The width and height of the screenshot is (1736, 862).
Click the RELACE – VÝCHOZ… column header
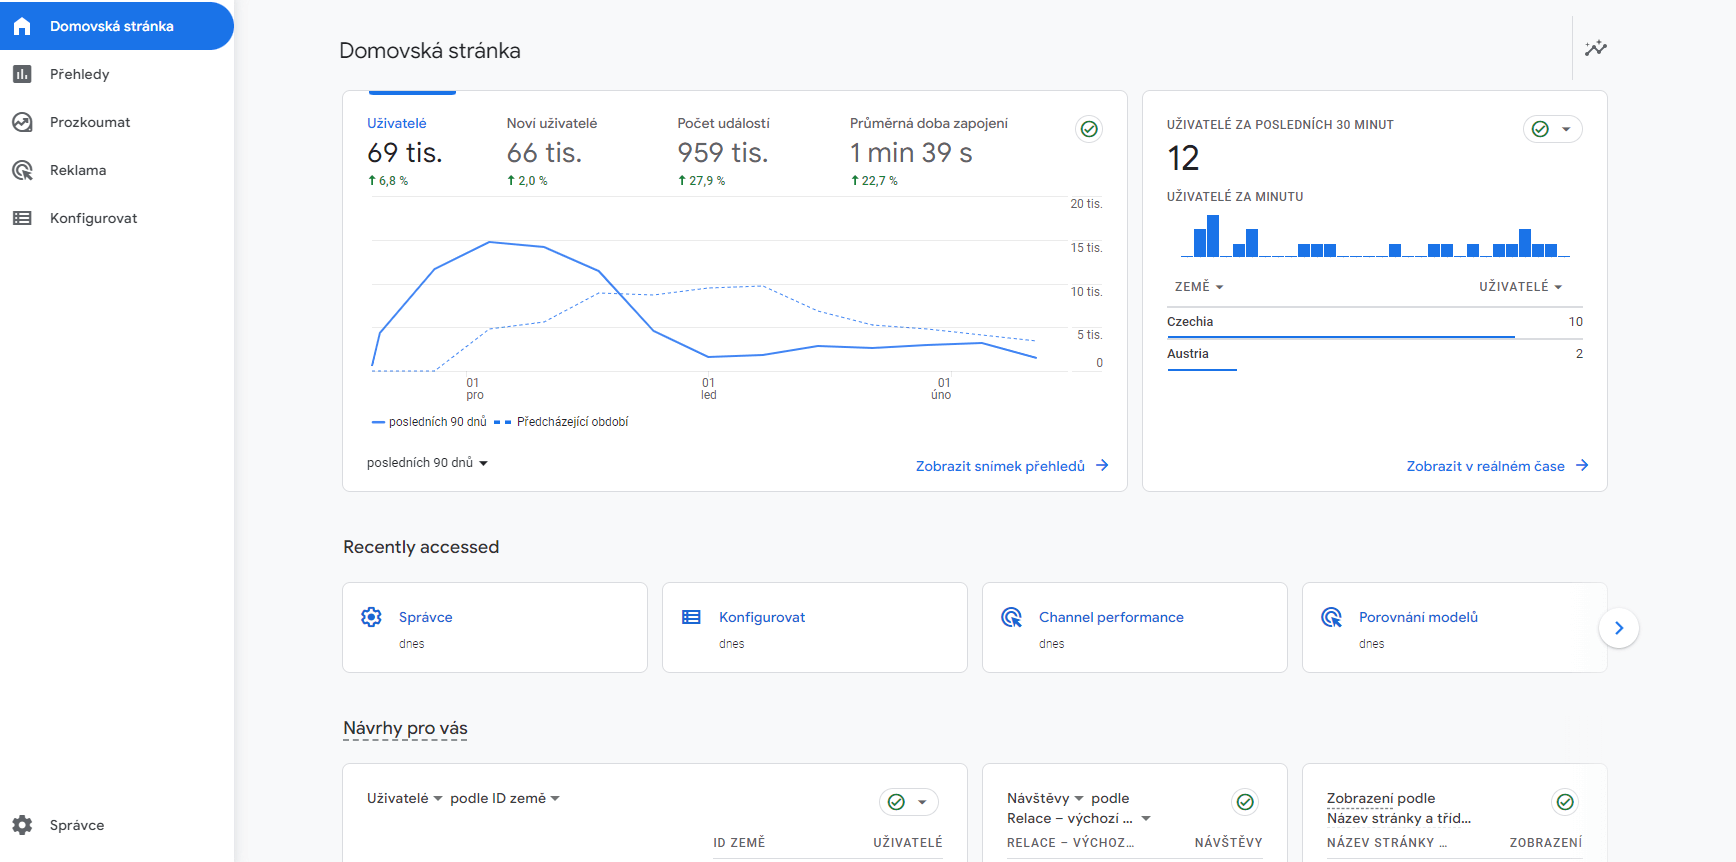1070,843
